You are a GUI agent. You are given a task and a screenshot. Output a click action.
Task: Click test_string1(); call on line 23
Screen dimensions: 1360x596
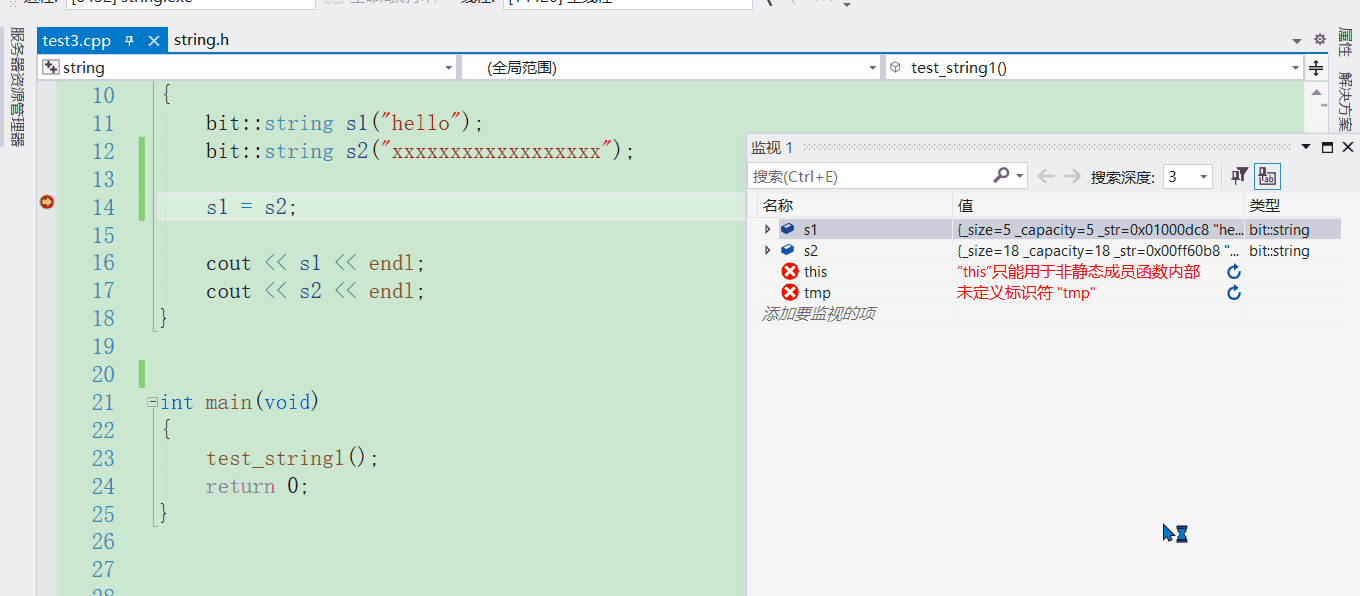coord(293,458)
